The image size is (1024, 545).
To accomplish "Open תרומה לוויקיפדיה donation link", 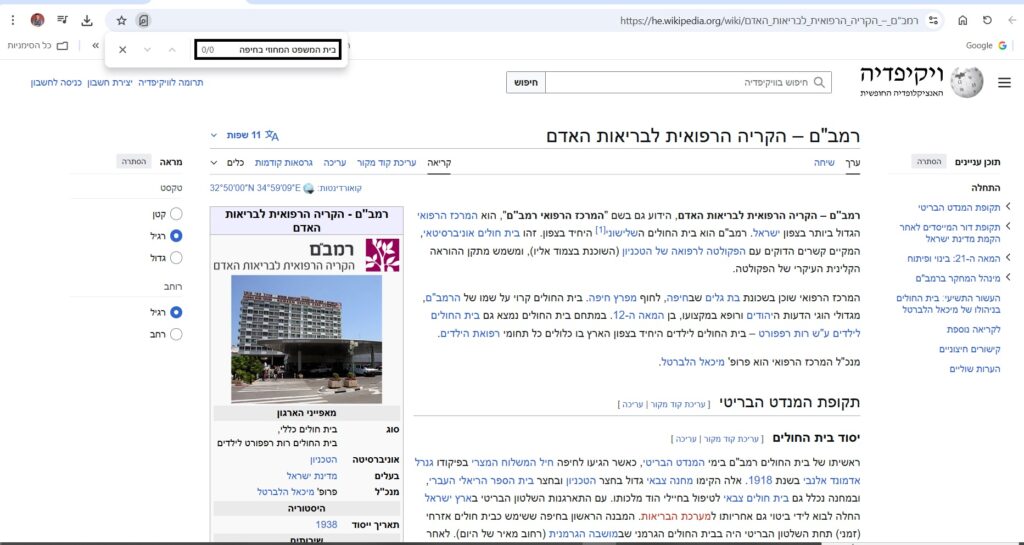I will 170,83.
